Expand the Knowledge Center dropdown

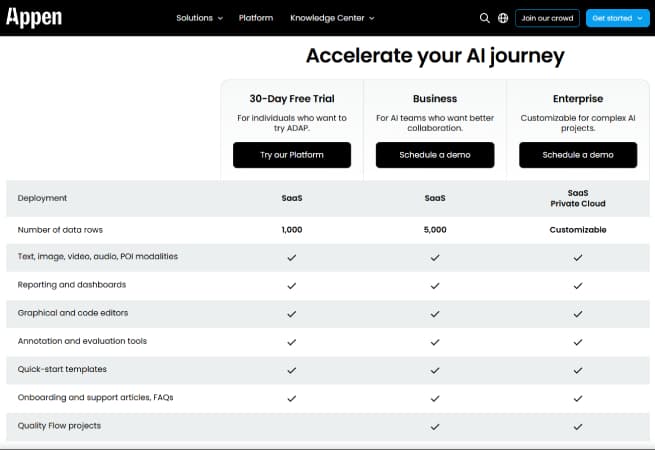332,18
